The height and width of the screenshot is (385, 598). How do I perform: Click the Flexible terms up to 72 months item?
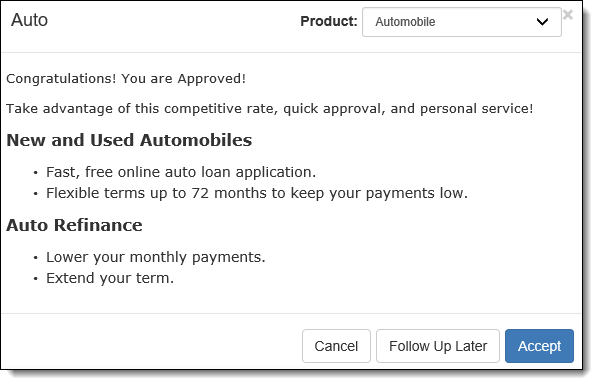[x=257, y=193]
